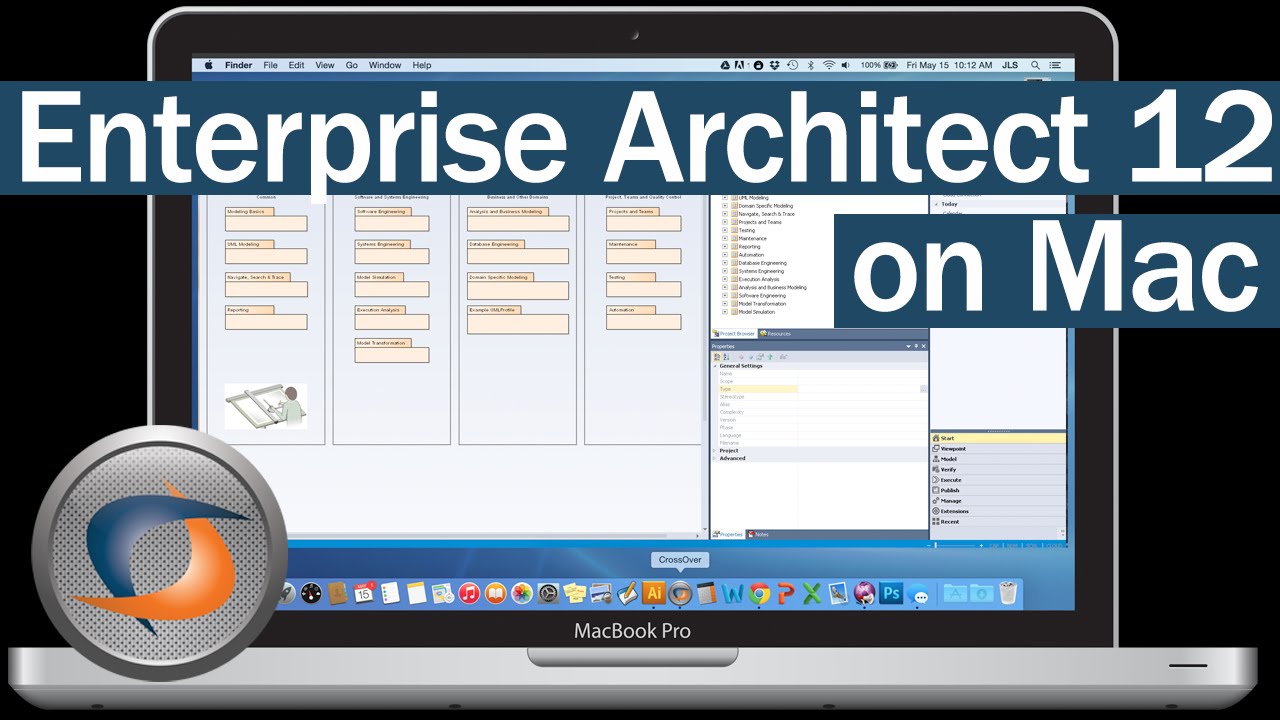
Task: Open Notification Center icon
Action: [x=1056, y=65]
